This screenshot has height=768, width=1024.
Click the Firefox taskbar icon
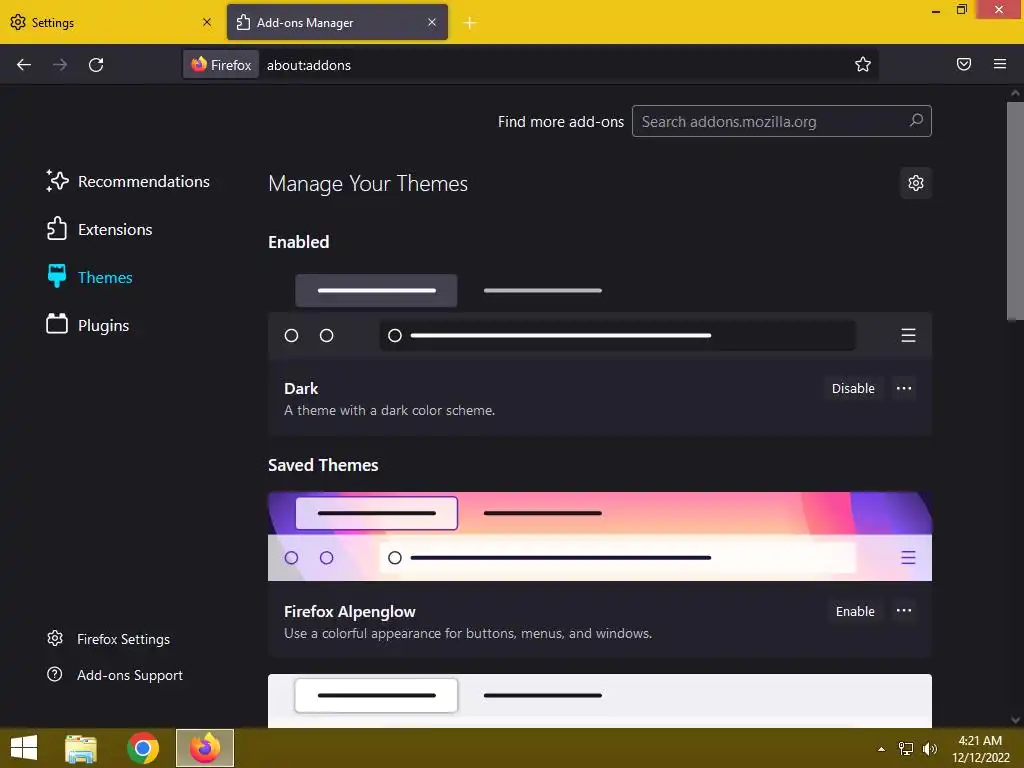click(205, 748)
